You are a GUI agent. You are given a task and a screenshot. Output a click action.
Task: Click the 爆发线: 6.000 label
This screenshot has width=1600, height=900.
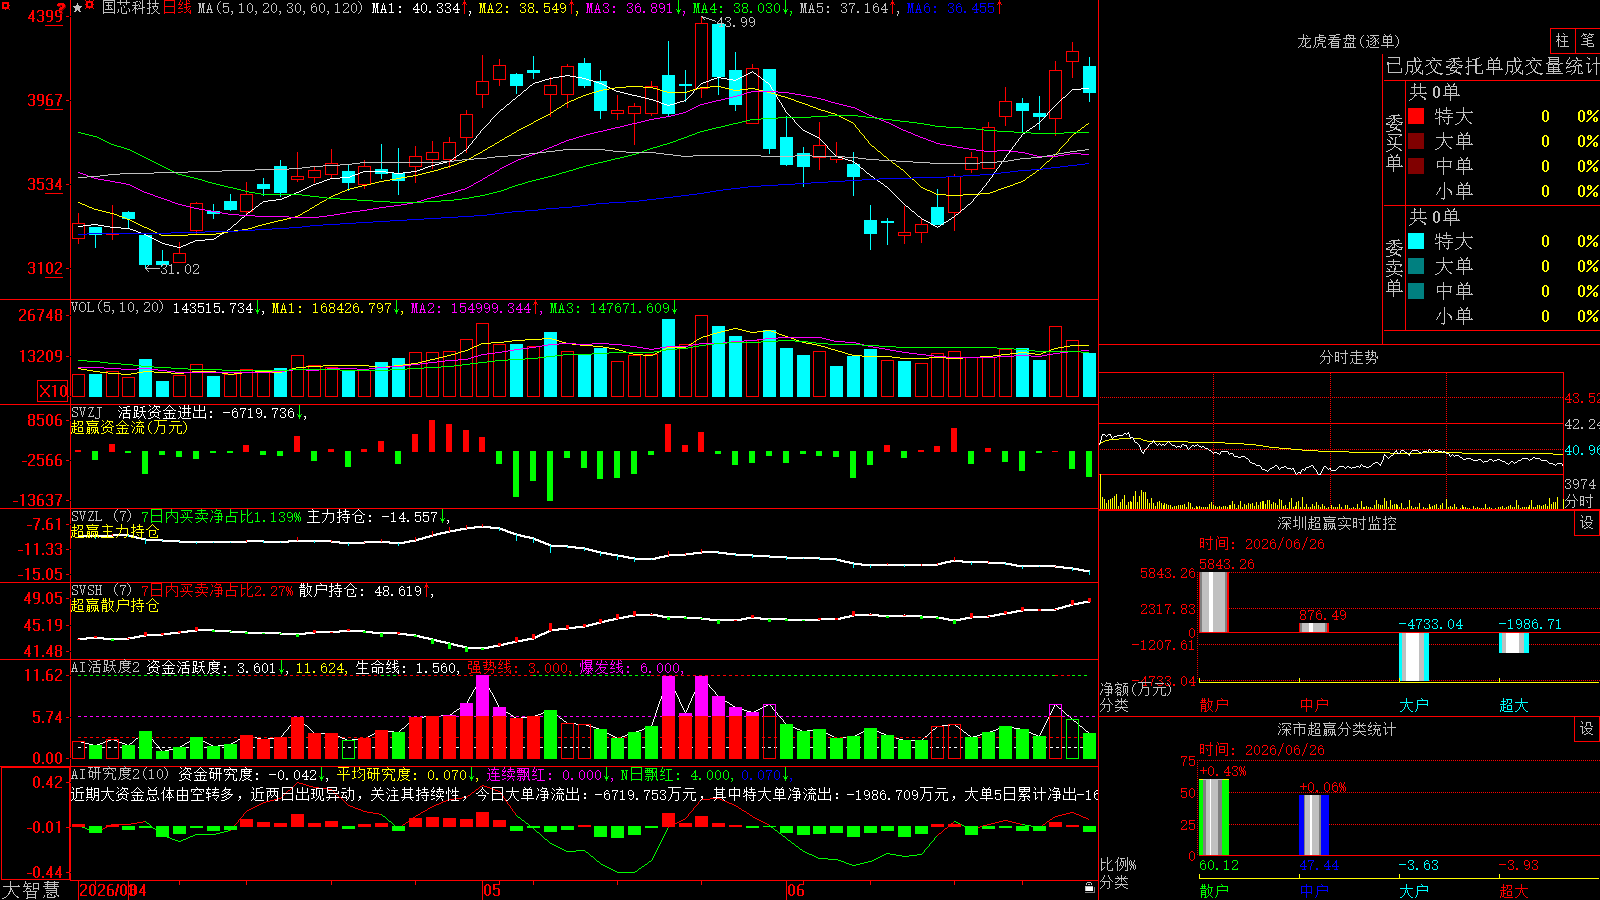(631, 667)
